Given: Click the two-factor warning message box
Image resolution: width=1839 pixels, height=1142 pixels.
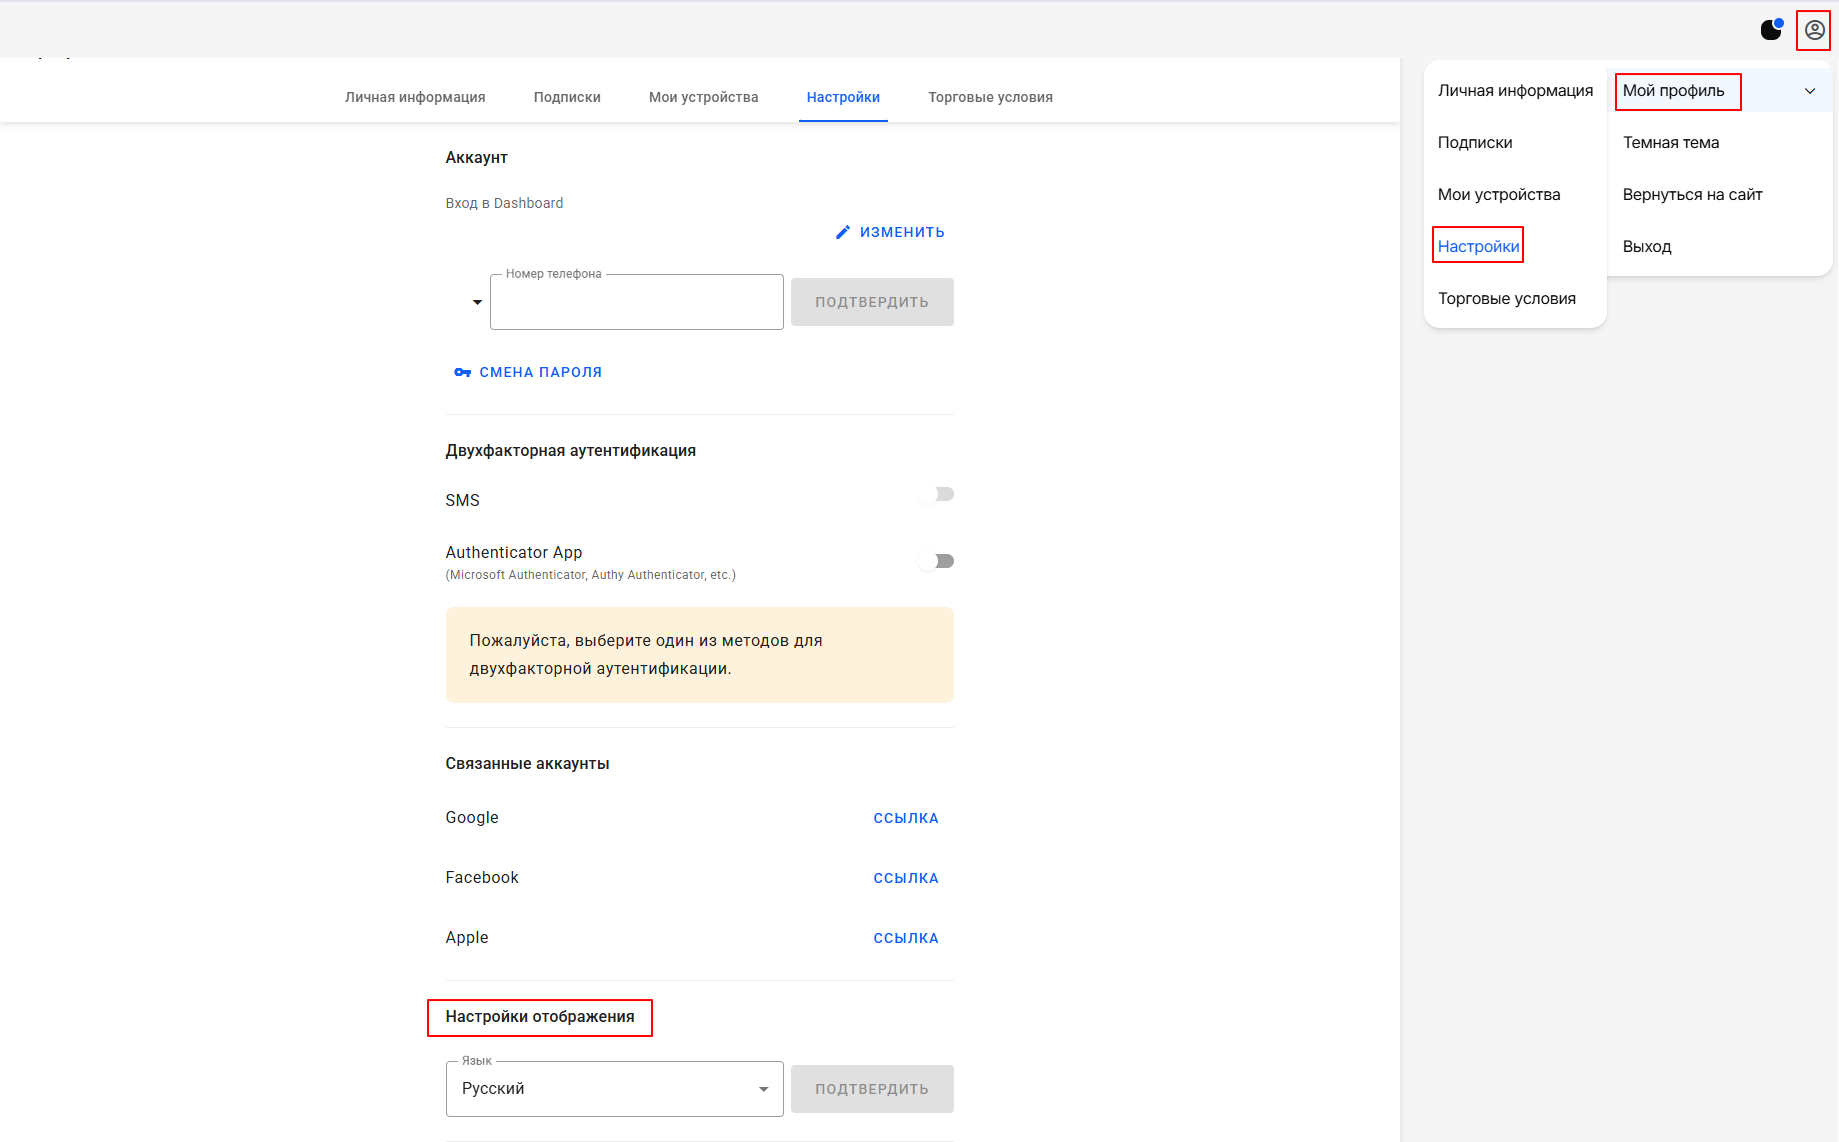Looking at the screenshot, I should pos(700,655).
